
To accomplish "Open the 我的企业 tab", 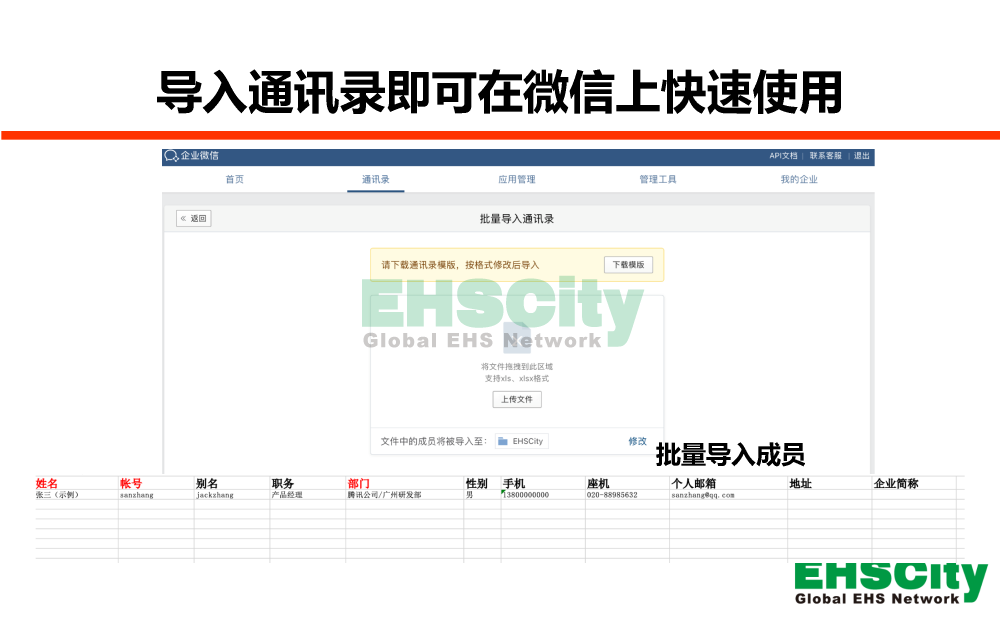I will [799, 179].
